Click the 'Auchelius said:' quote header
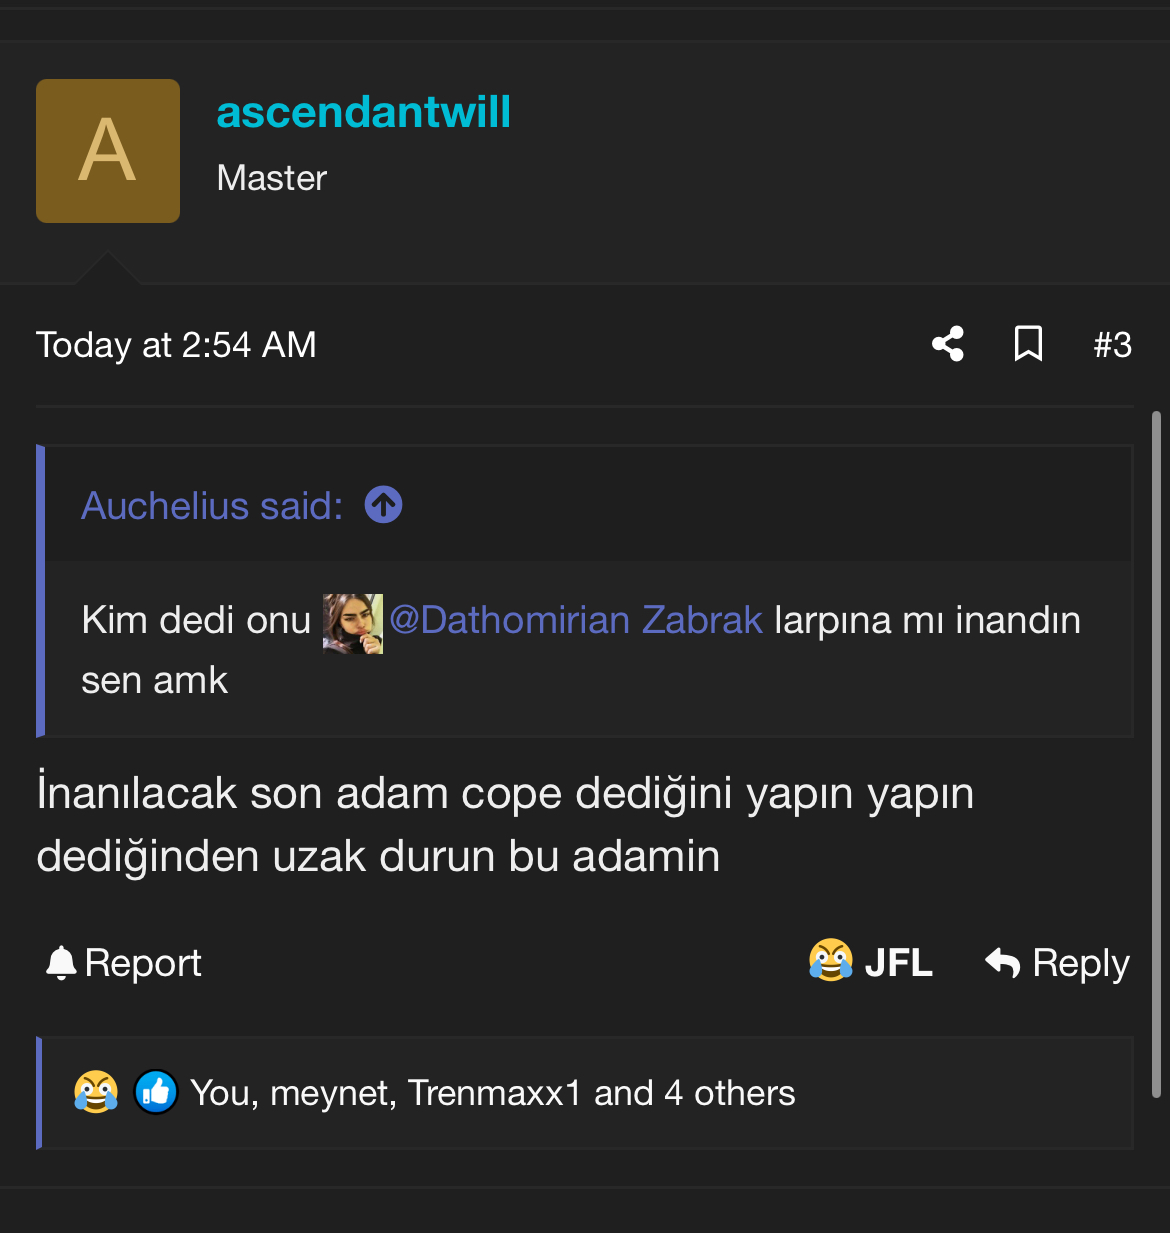Image resolution: width=1170 pixels, height=1233 pixels. (212, 506)
